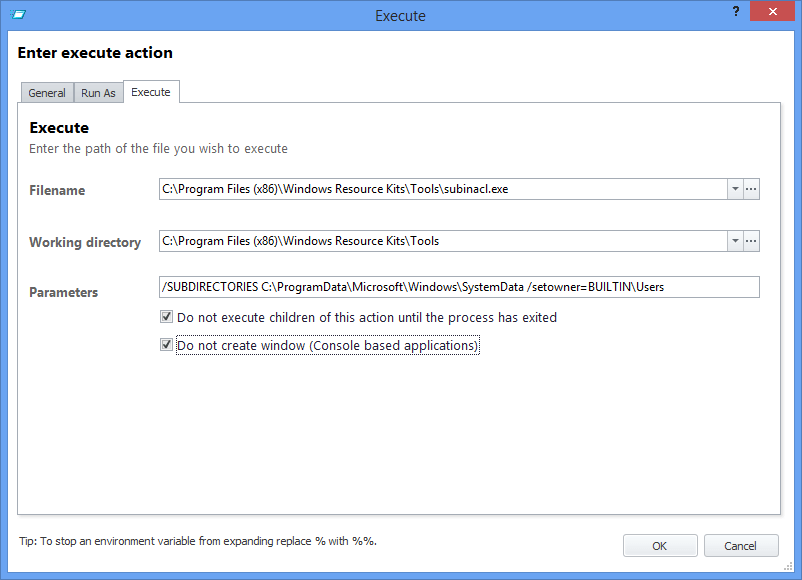Expand the Filename dropdown arrow
The image size is (802, 580).
tap(735, 189)
